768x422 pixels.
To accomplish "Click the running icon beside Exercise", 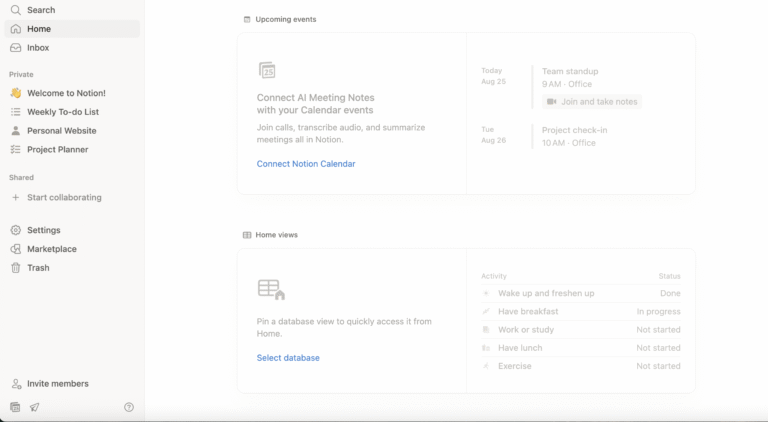I will click(x=486, y=366).
